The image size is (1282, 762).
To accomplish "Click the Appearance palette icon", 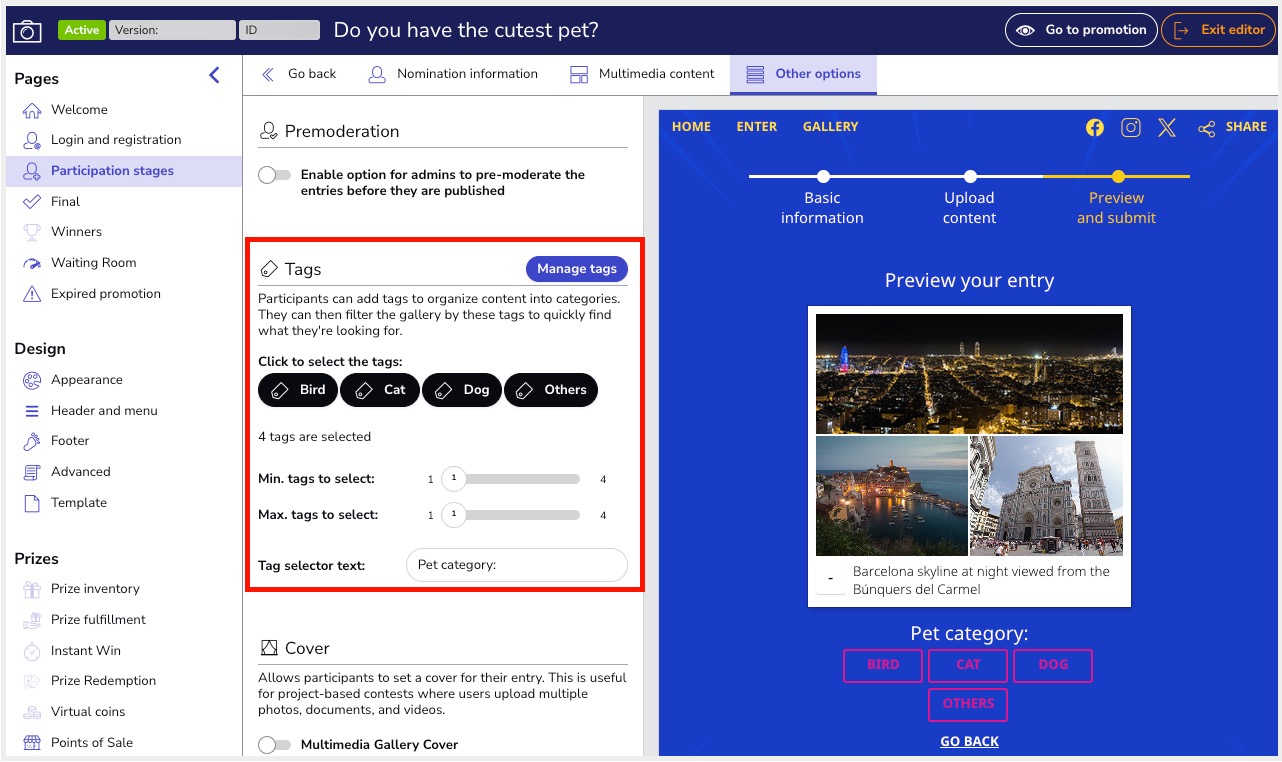I will [32, 380].
